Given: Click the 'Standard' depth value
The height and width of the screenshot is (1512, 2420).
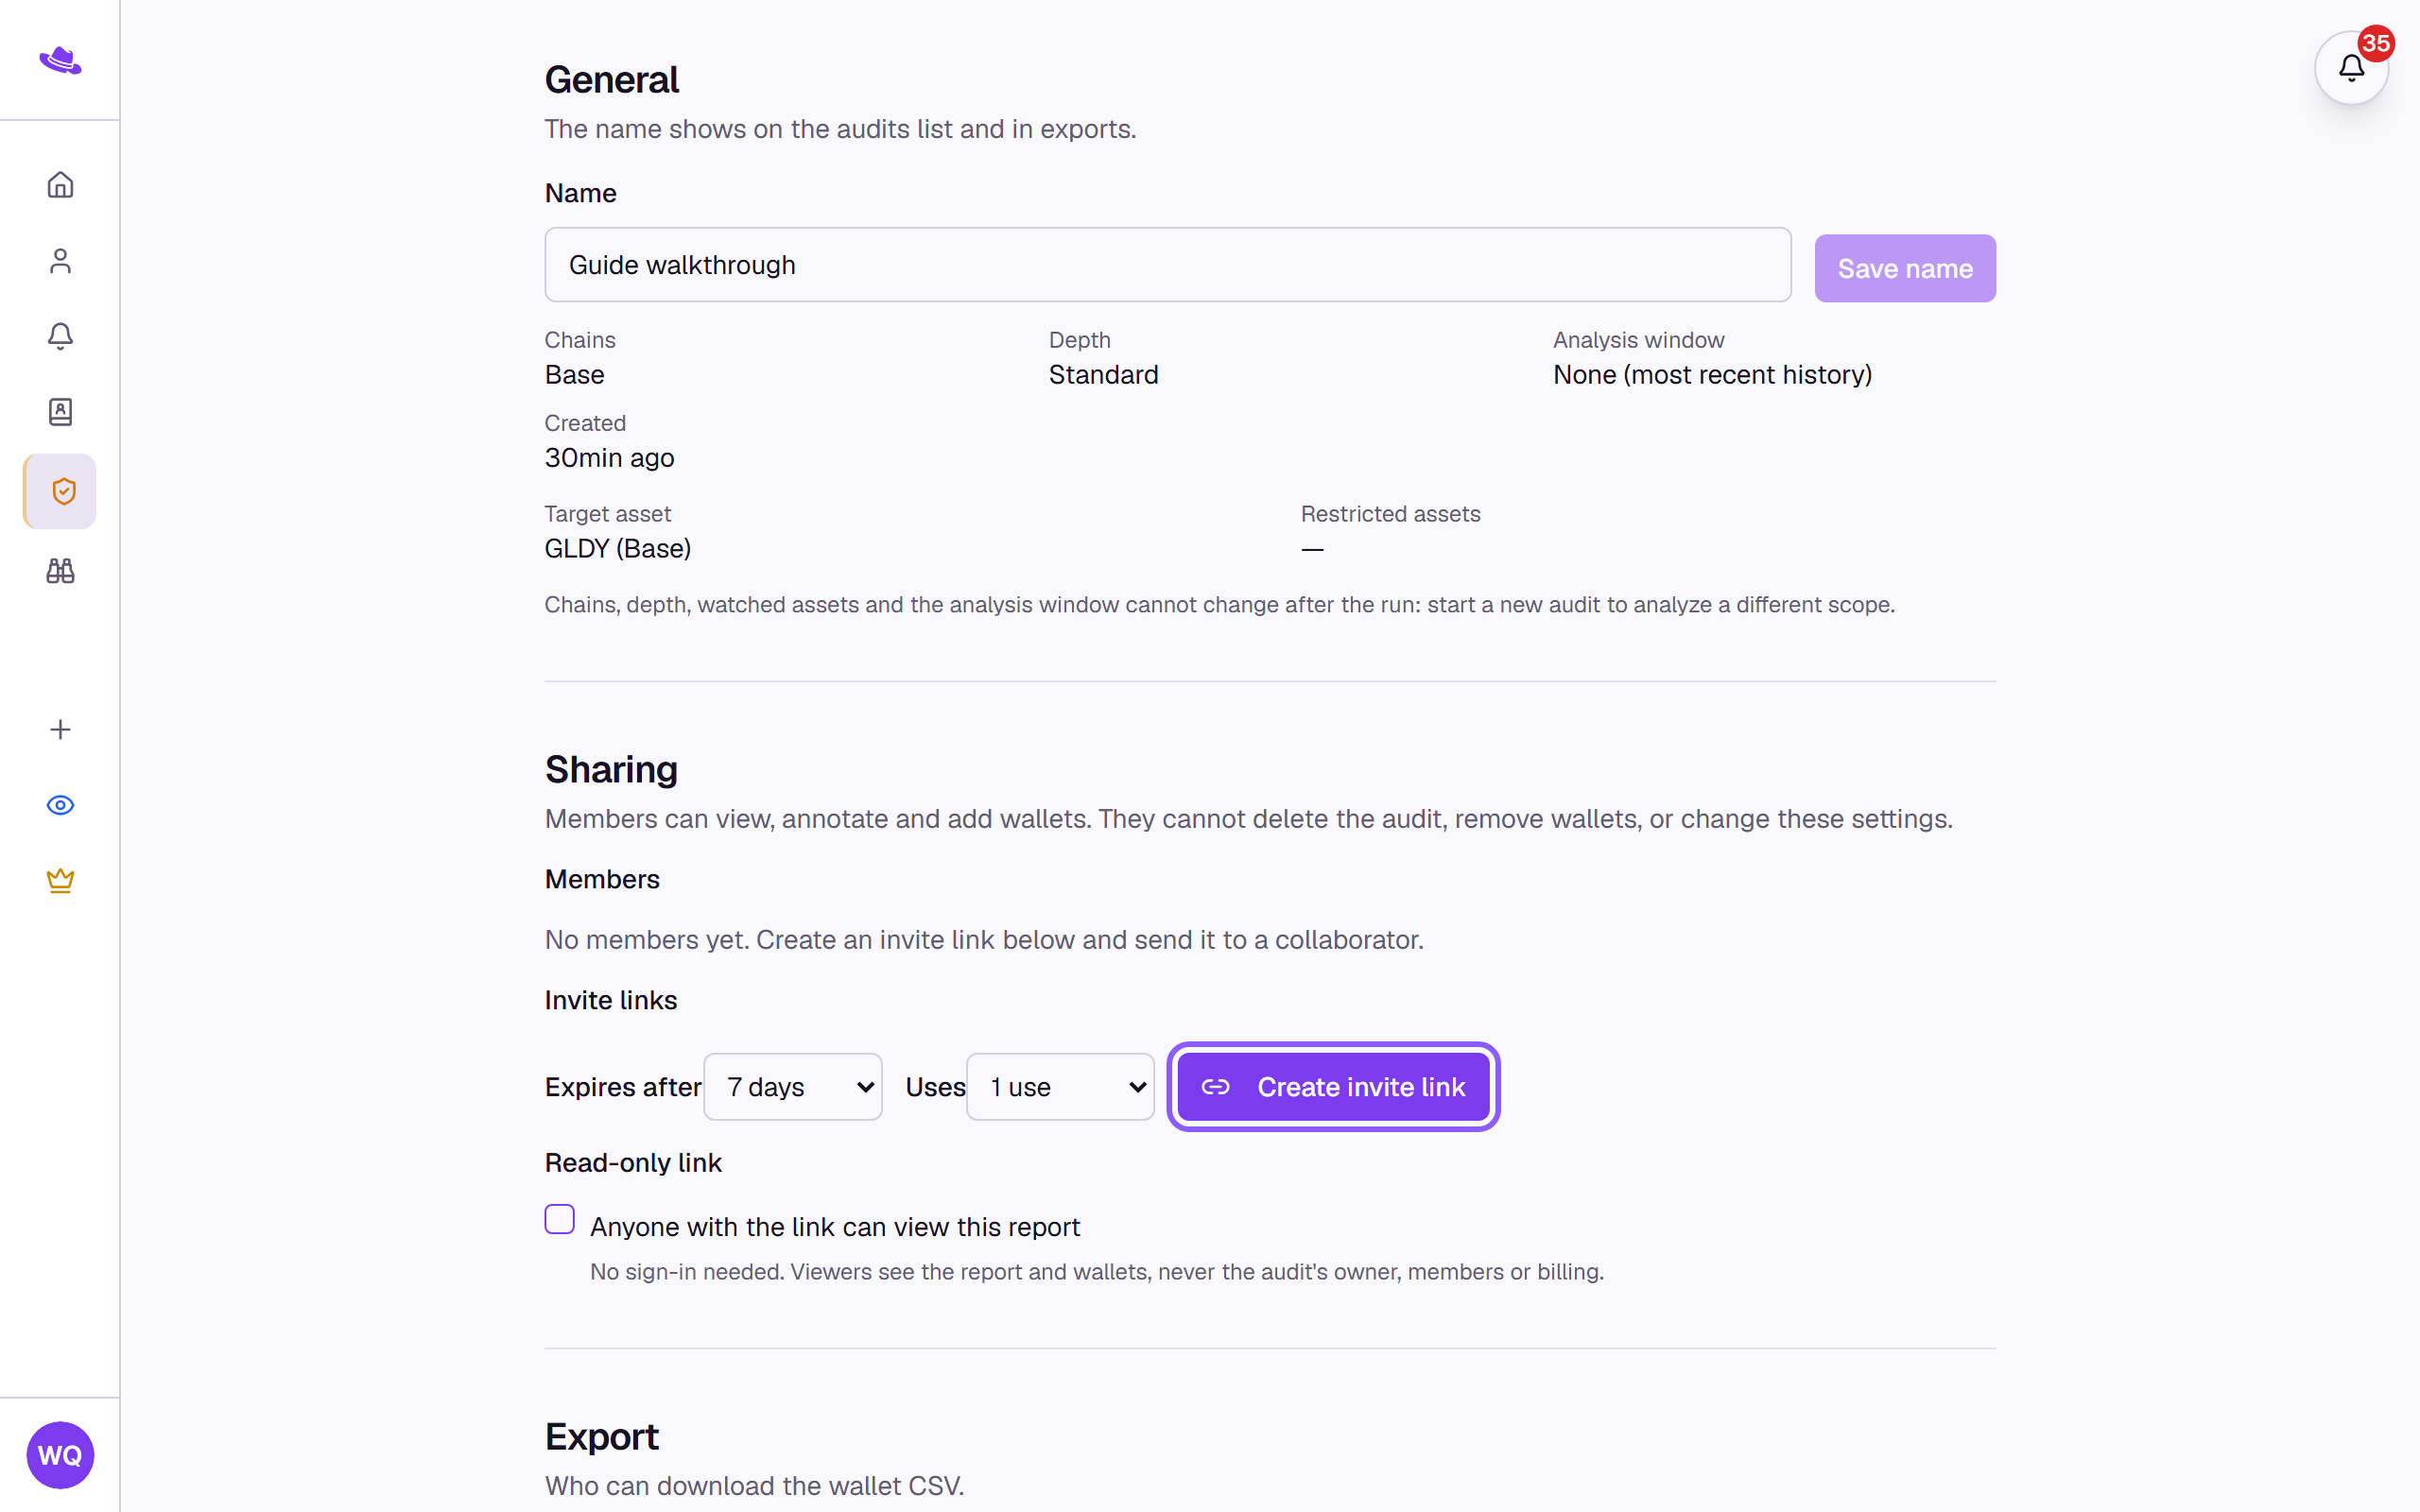Looking at the screenshot, I should point(1103,374).
